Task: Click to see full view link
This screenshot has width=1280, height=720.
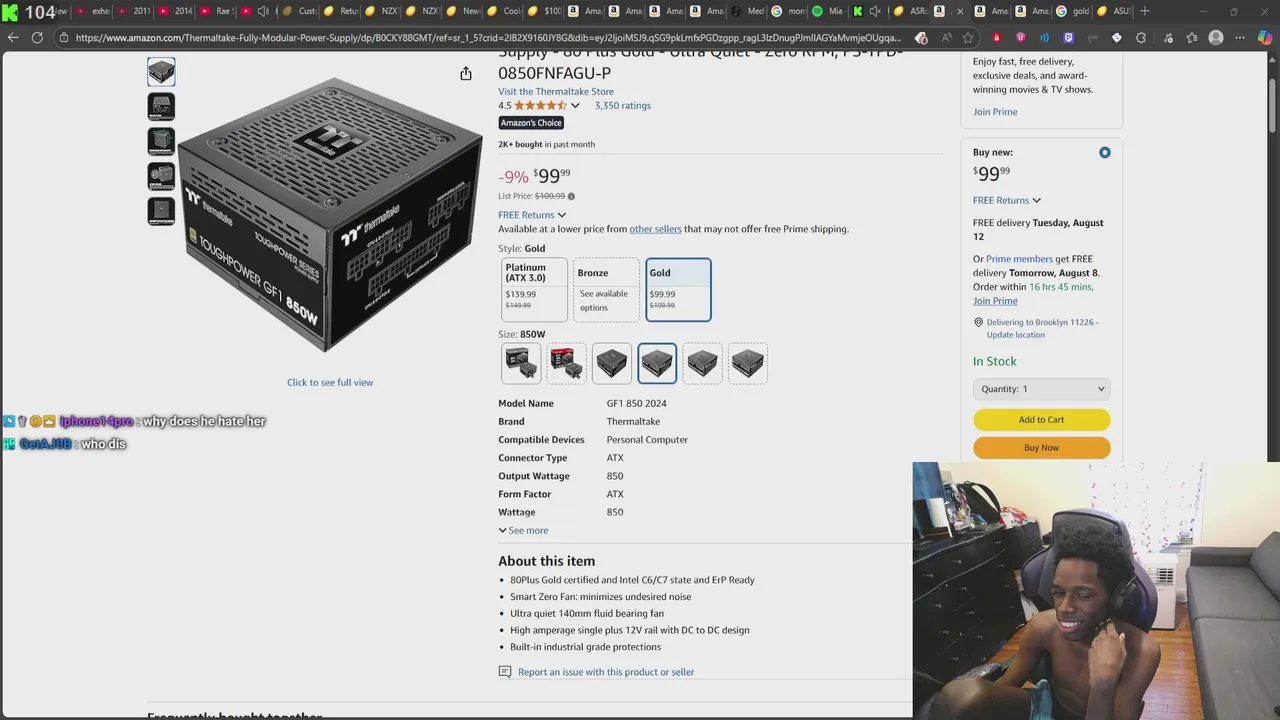Action: coord(330,382)
